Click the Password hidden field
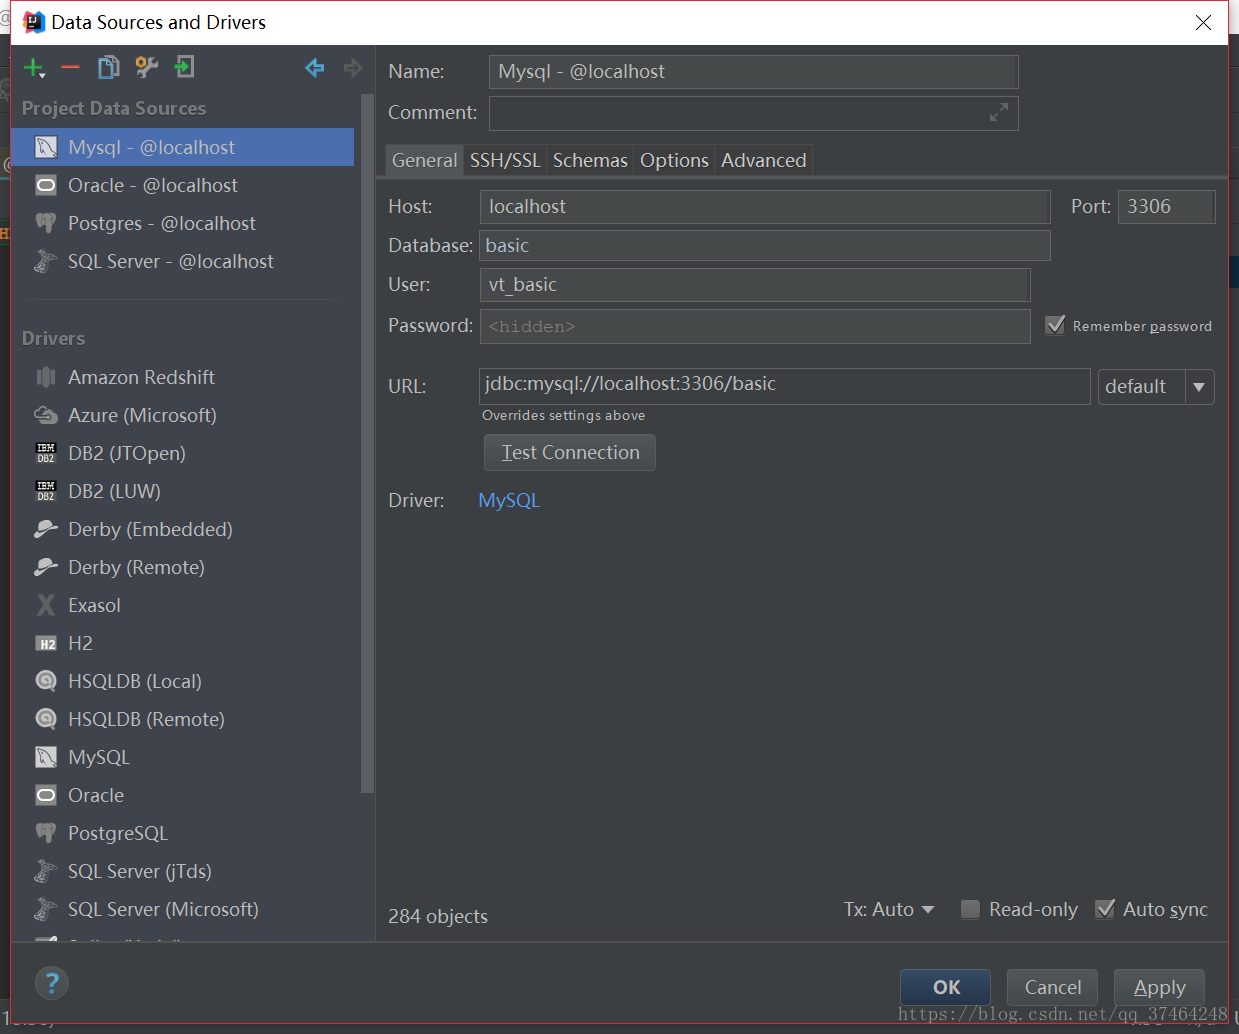1239x1034 pixels. pos(755,326)
